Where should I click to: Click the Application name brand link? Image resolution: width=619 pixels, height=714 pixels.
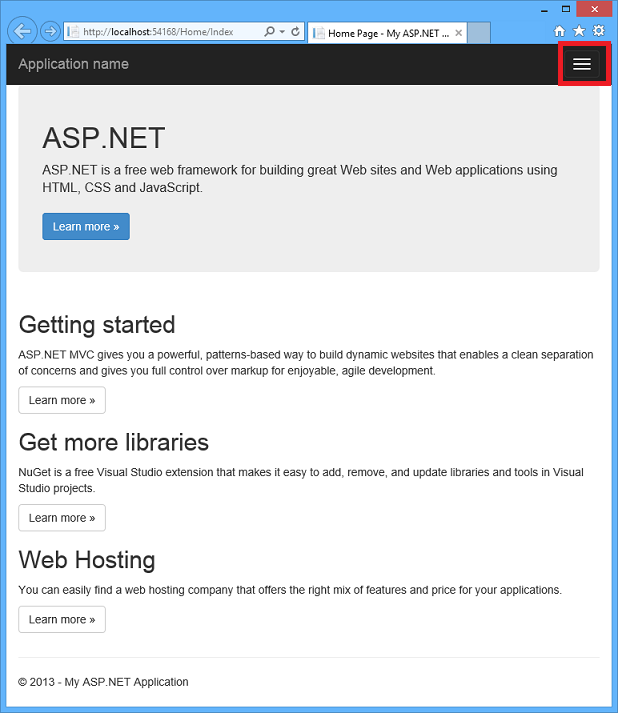point(73,64)
